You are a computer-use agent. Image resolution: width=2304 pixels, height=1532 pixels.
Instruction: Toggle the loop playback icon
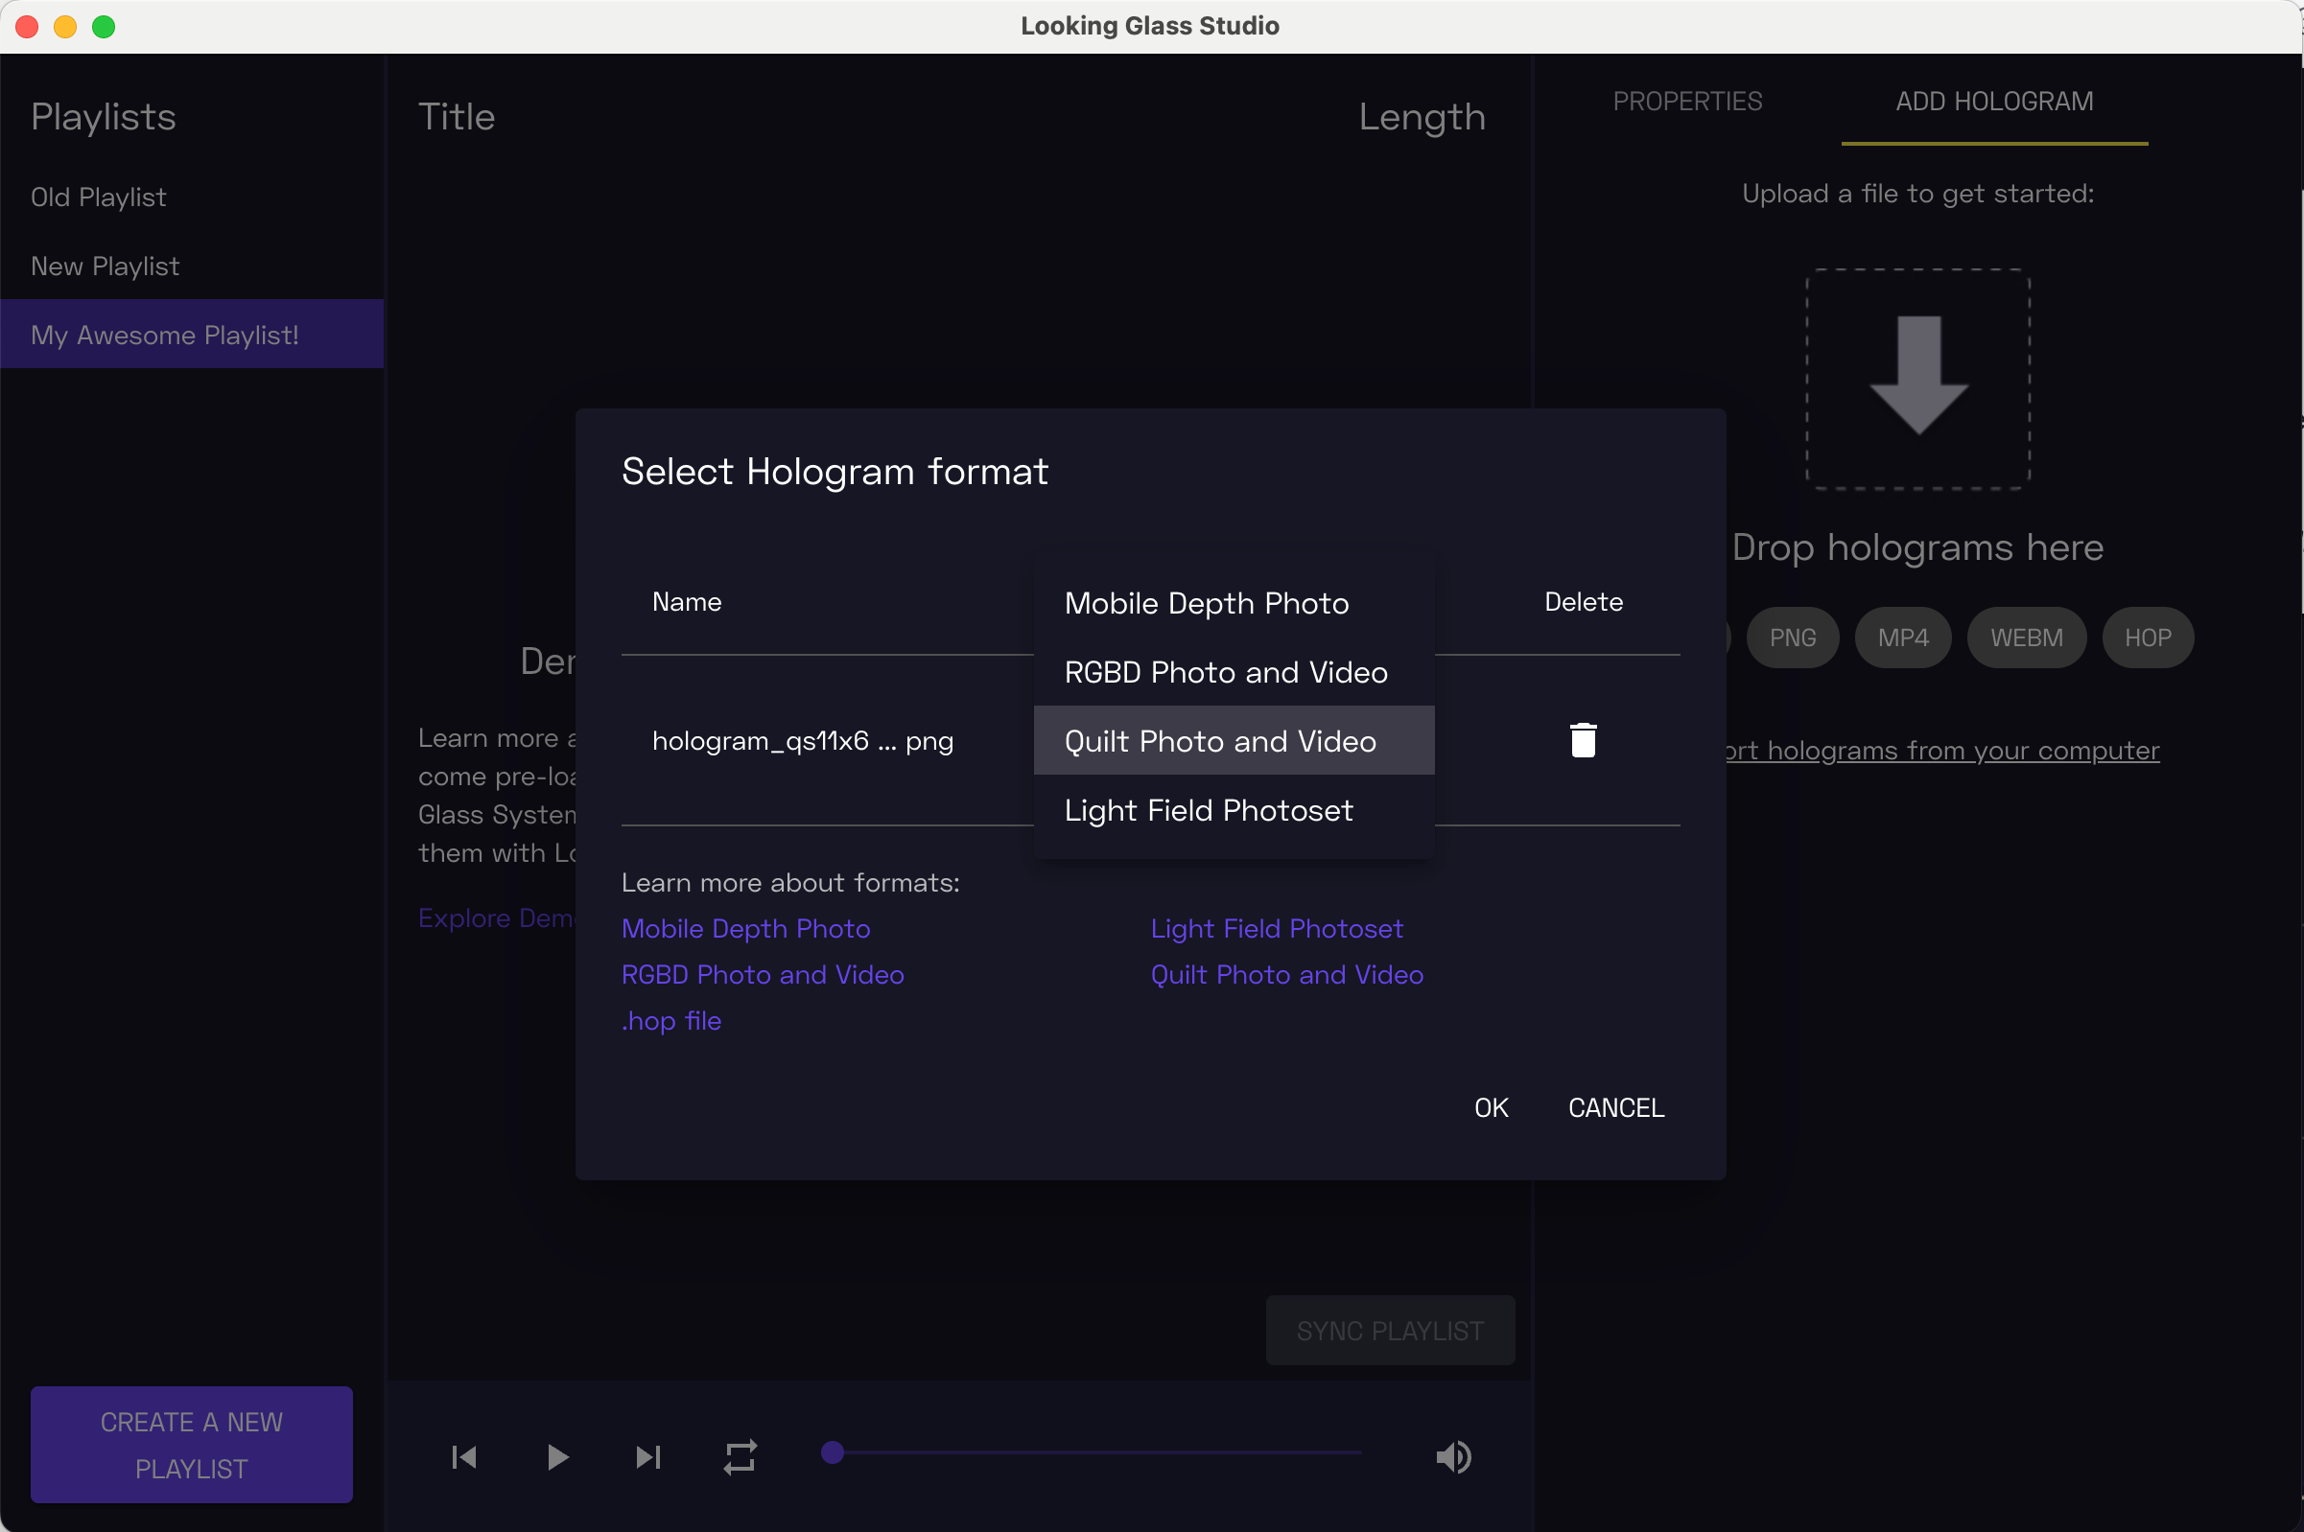(x=740, y=1457)
